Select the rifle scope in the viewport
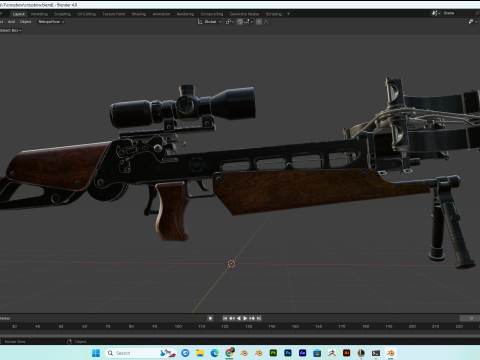 click(x=183, y=107)
